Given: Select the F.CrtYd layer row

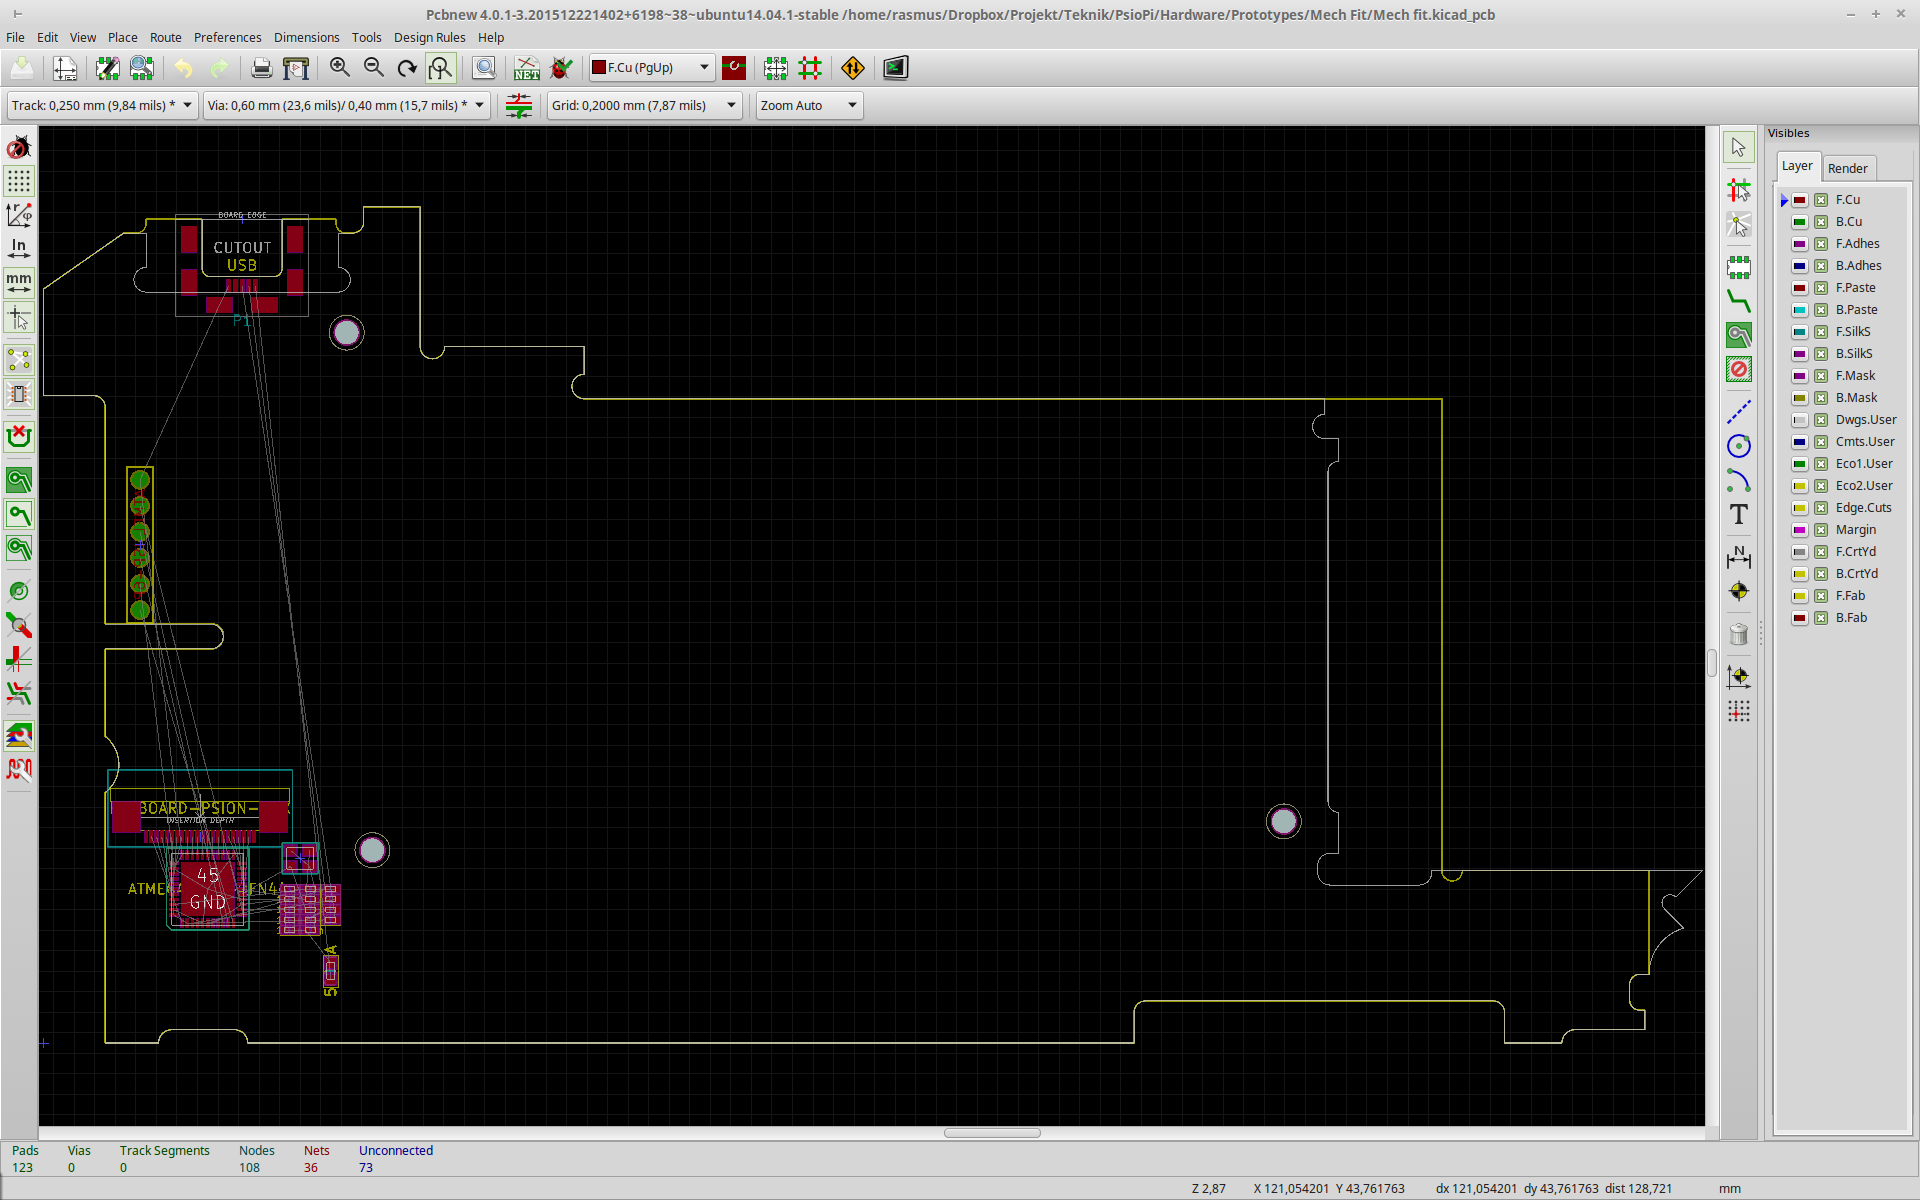Looking at the screenshot, I should [x=1845, y=552].
